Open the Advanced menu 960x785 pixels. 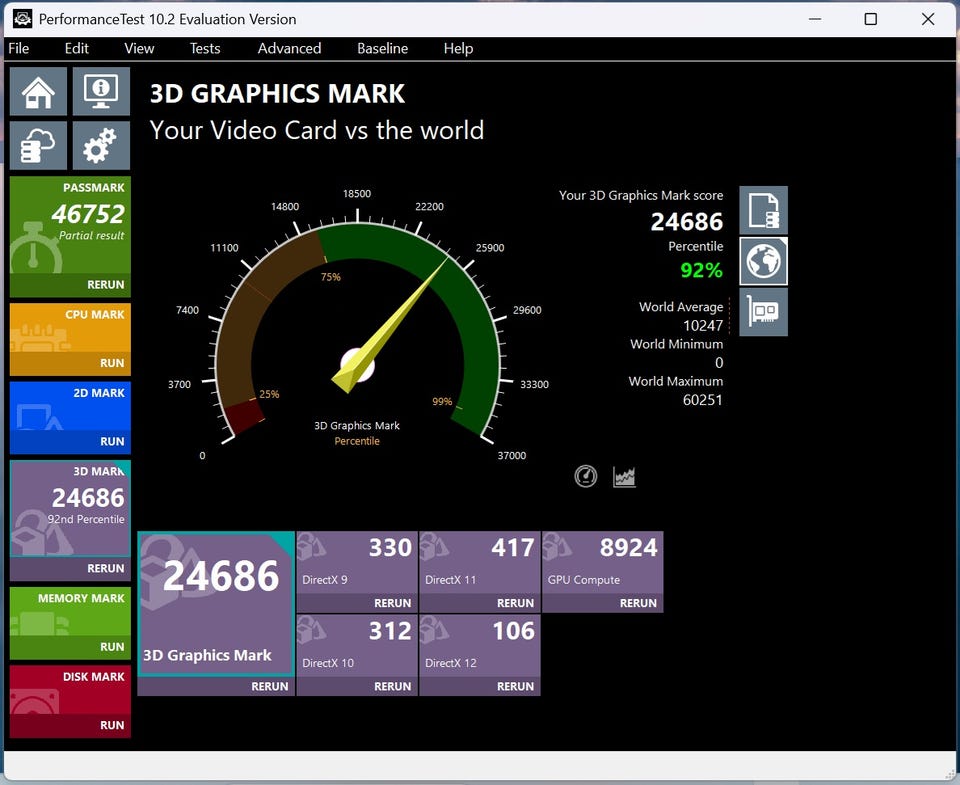pos(289,48)
